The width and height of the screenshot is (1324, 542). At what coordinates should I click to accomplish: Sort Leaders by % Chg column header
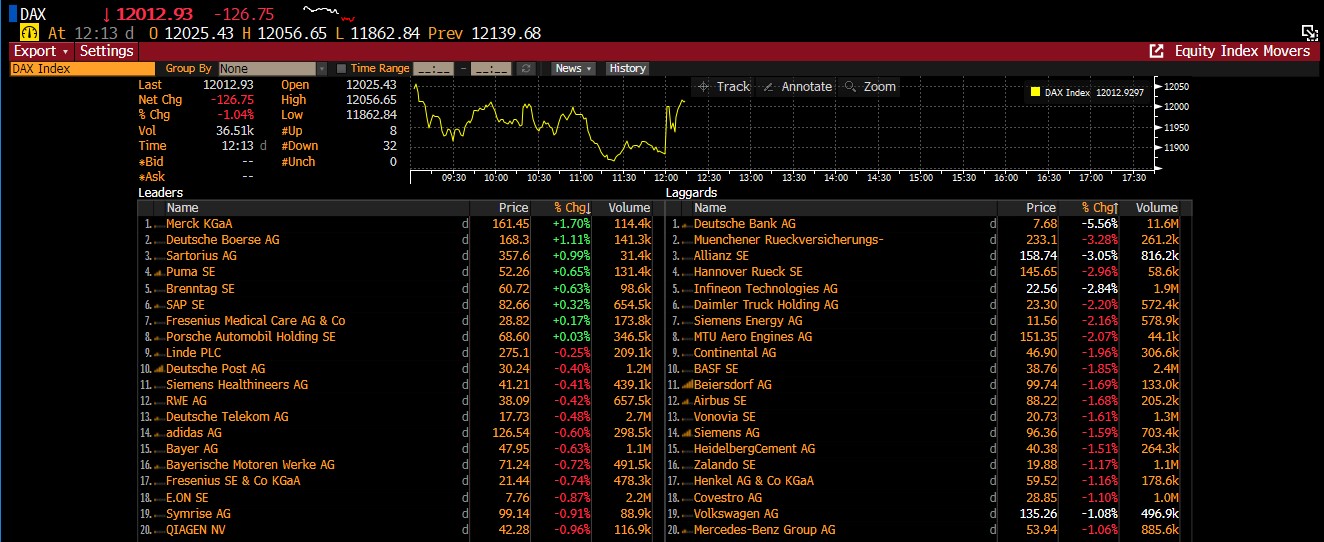tap(572, 208)
